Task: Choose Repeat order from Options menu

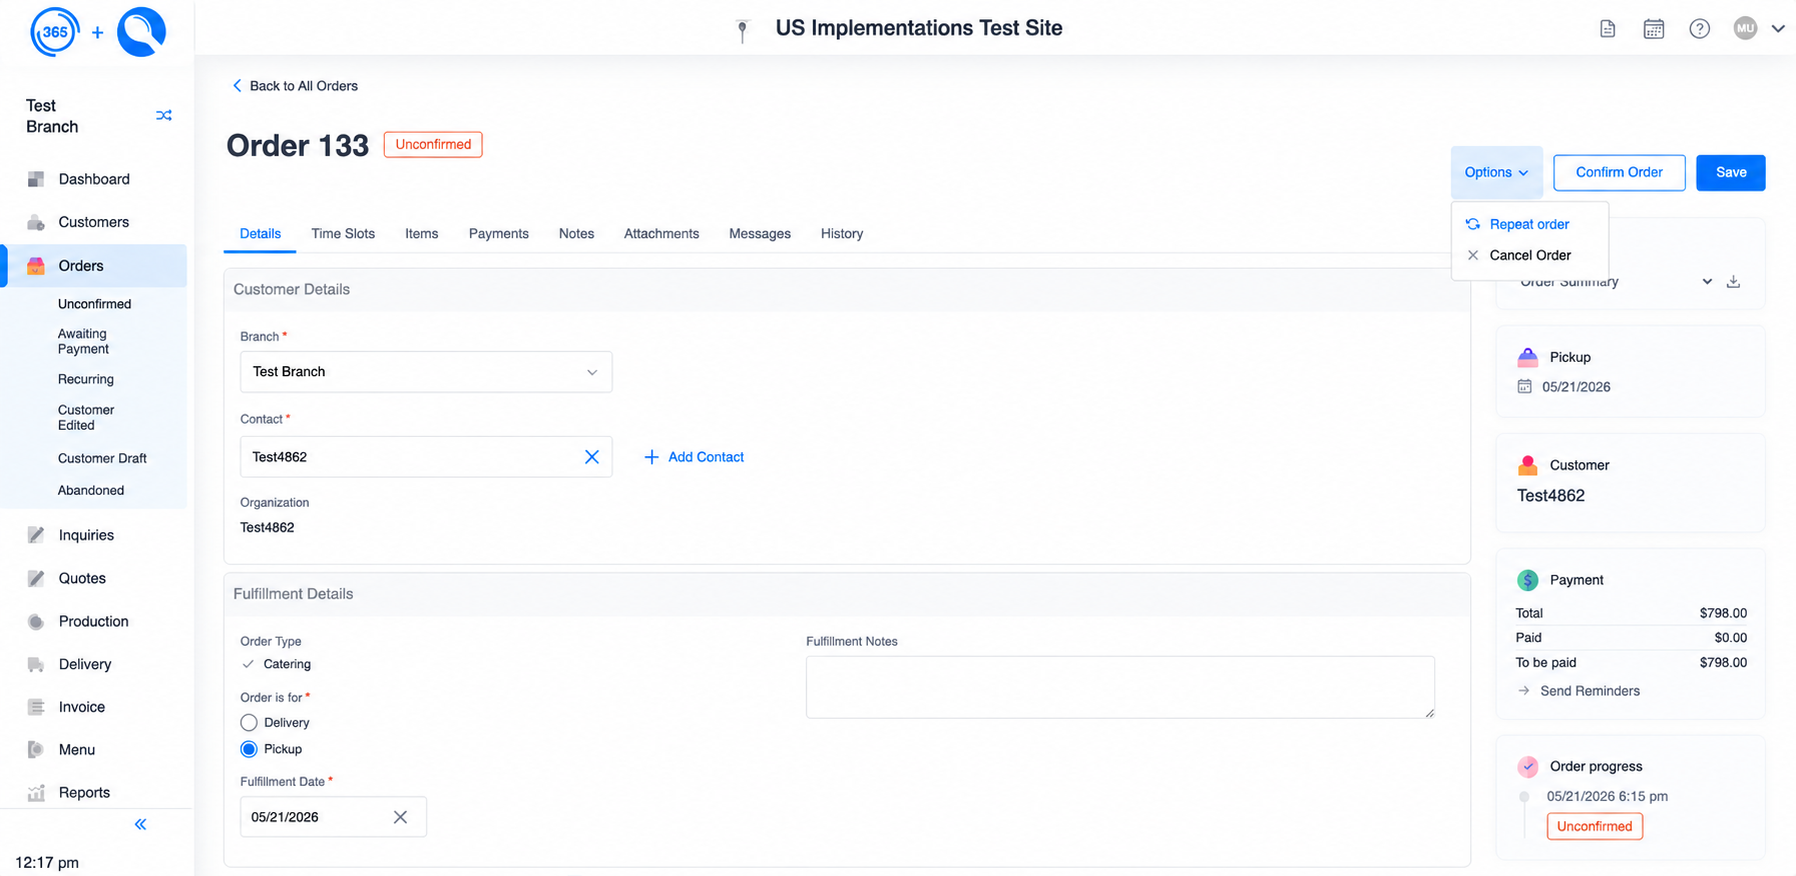Action: click(1530, 224)
